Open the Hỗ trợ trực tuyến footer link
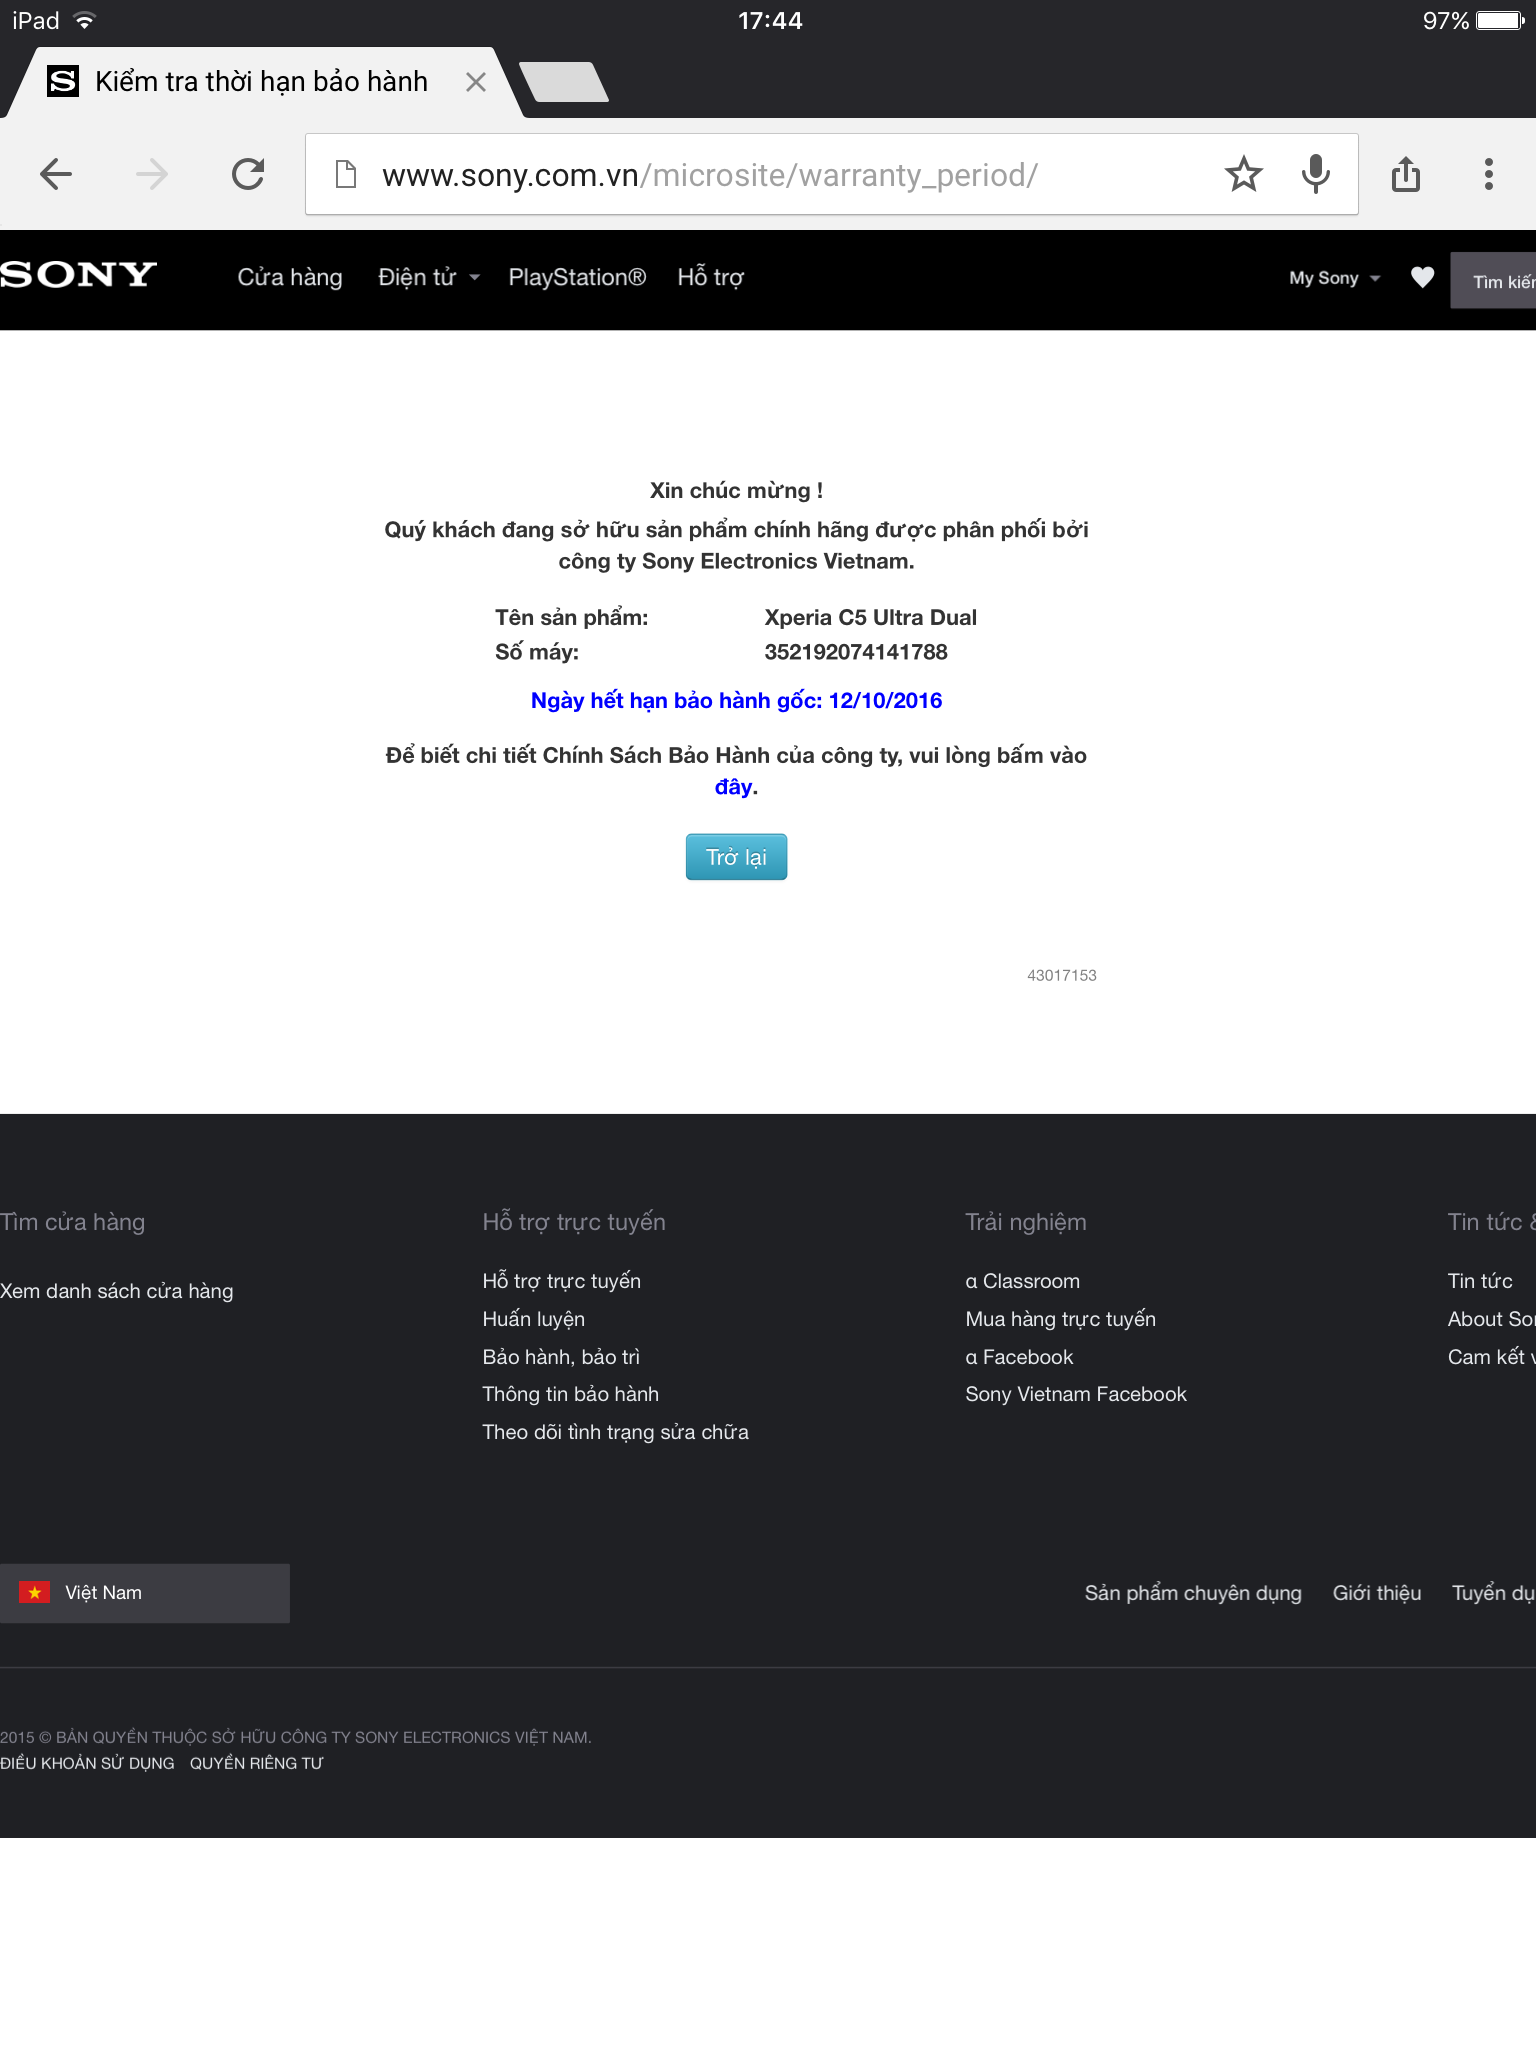 click(562, 1281)
